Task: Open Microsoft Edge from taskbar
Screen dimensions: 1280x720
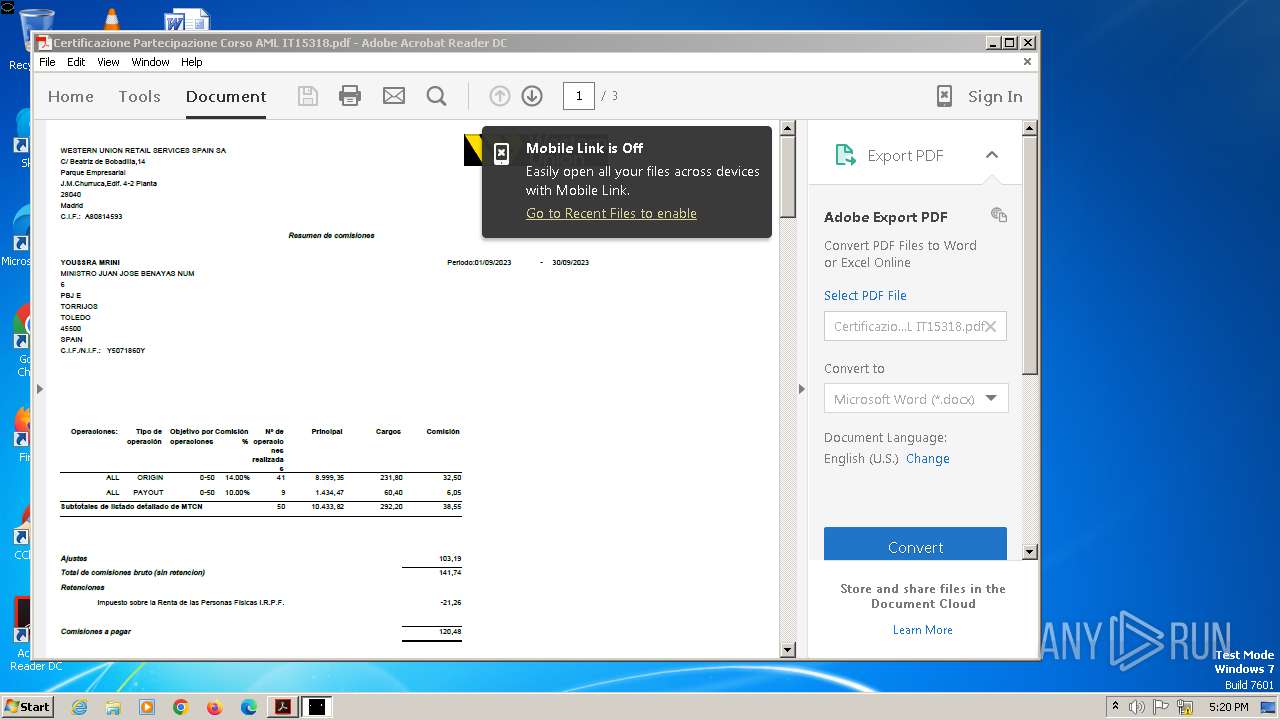Action: tap(249, 707)
